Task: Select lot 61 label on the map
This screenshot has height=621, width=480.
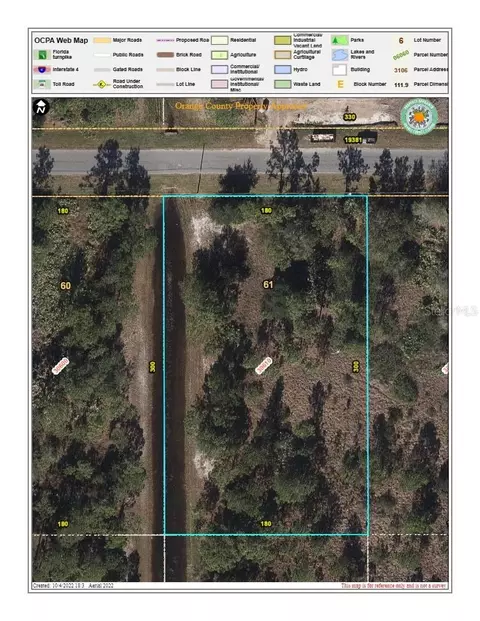Action: 268,284
